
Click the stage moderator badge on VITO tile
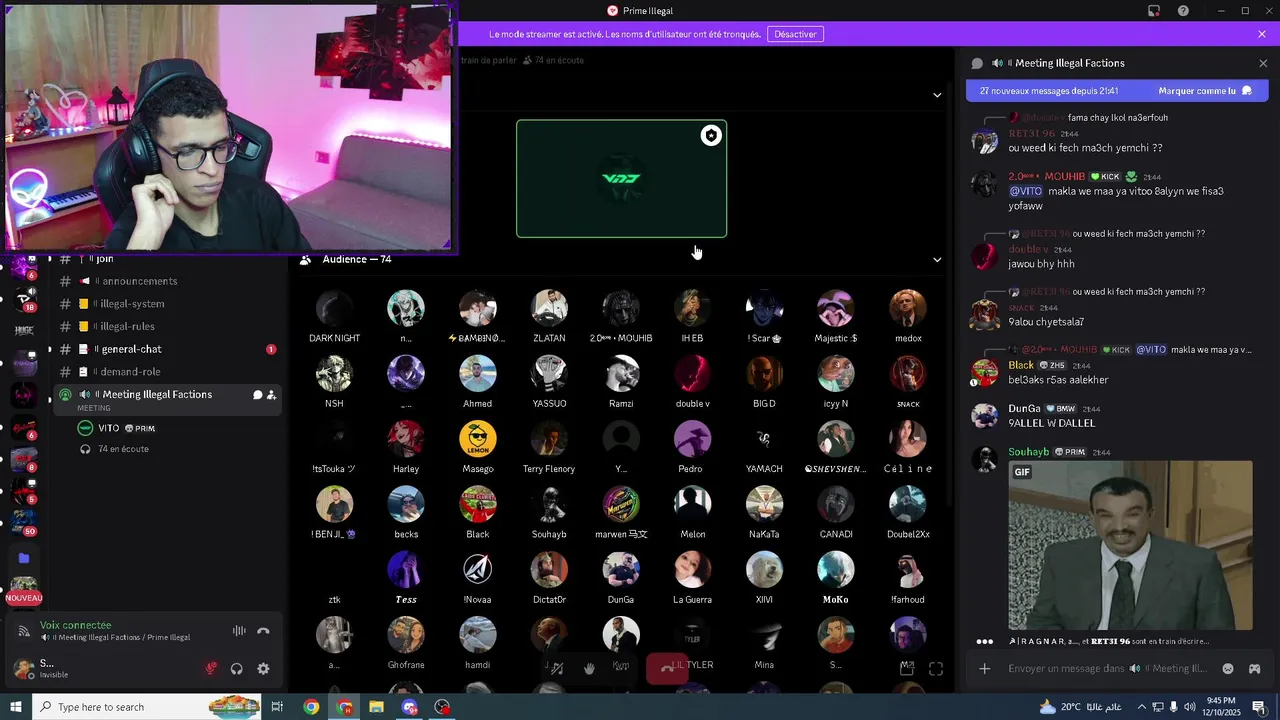pyautogui.click(x=711, y=136)
